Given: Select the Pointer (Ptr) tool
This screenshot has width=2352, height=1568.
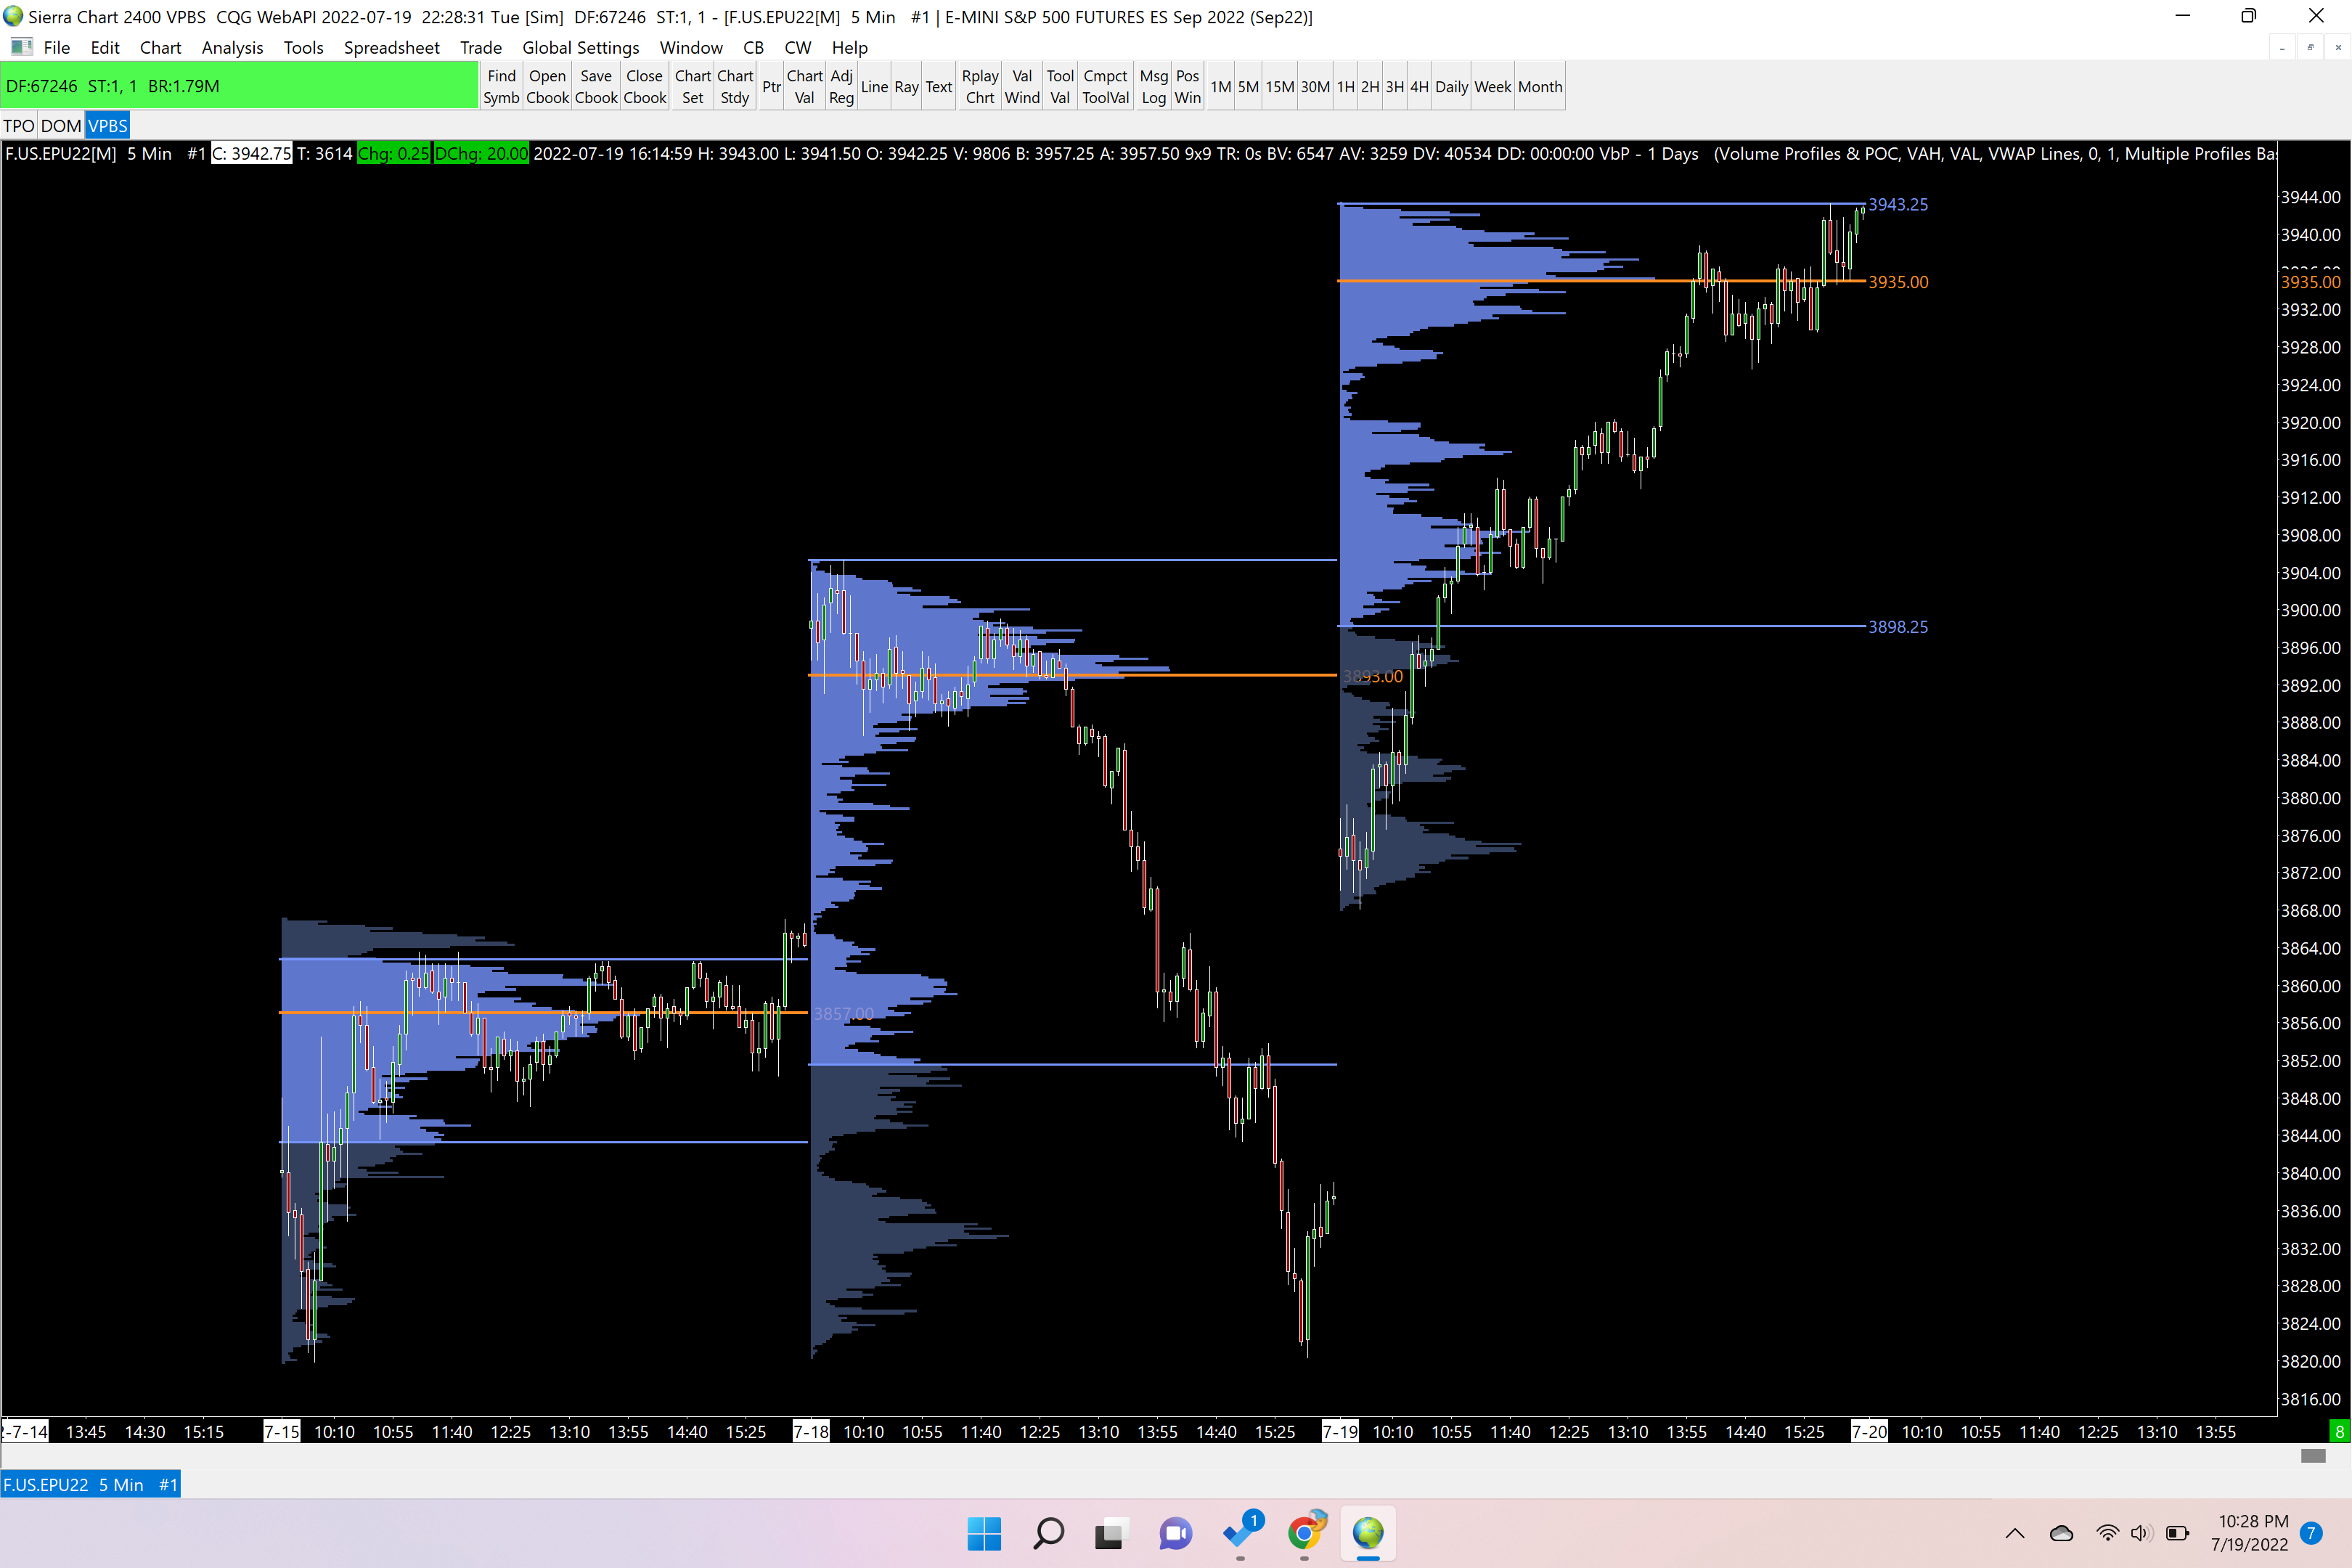Looking at the screenshot, I should tap(771, 87).
